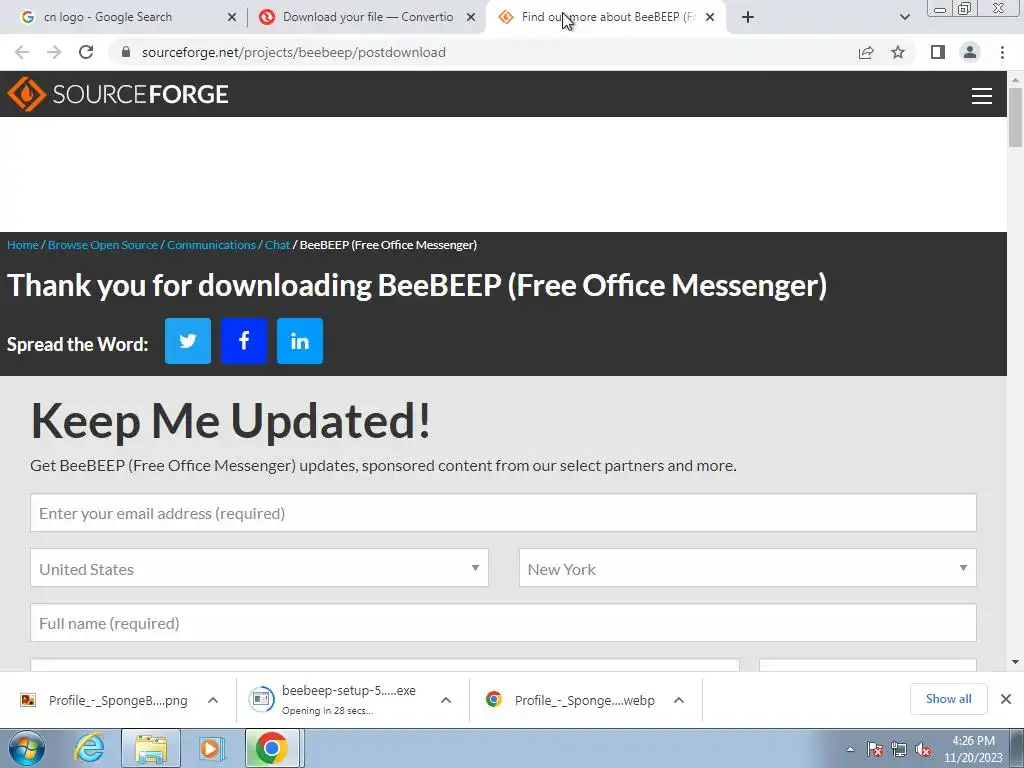Close the BeeBEEP tab
Viewport: 1024px width, 768px height.
(x=710, y=18)
